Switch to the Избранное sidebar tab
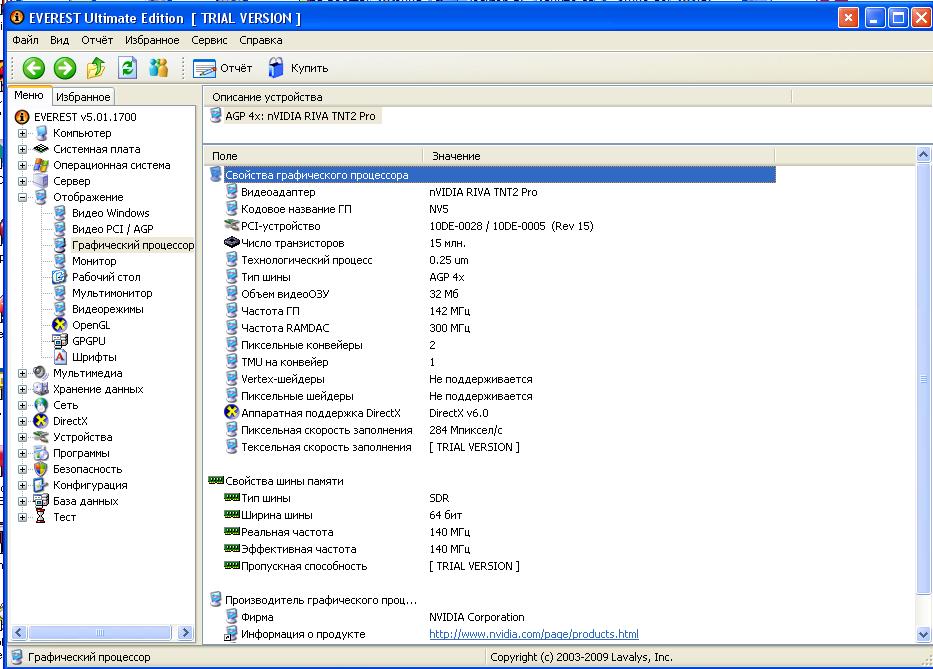933x669 pixels. pyautogui.click(x=83, y=96)
